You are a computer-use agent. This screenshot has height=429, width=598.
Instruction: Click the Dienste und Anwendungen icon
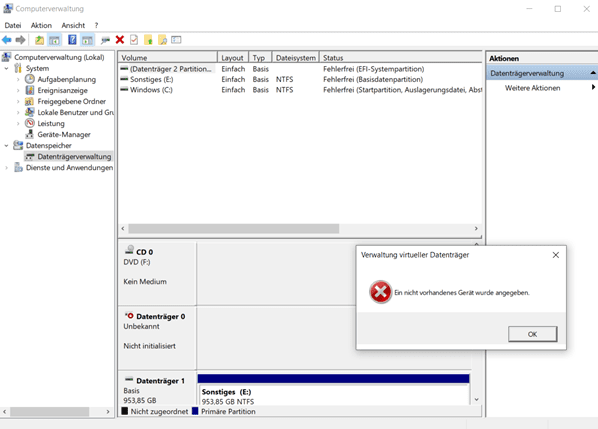(x=18, y=167)
